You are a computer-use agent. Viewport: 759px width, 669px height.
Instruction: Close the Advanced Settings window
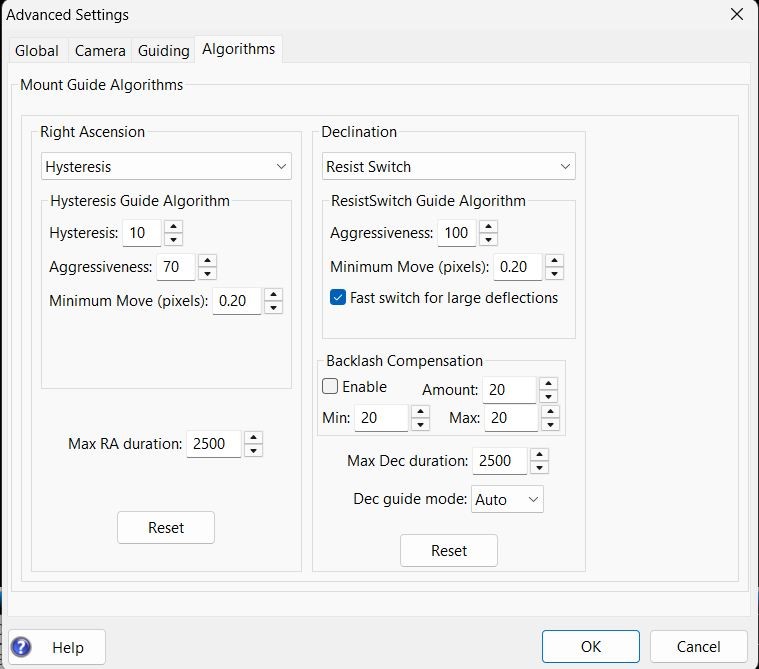(x=737, y=14)
